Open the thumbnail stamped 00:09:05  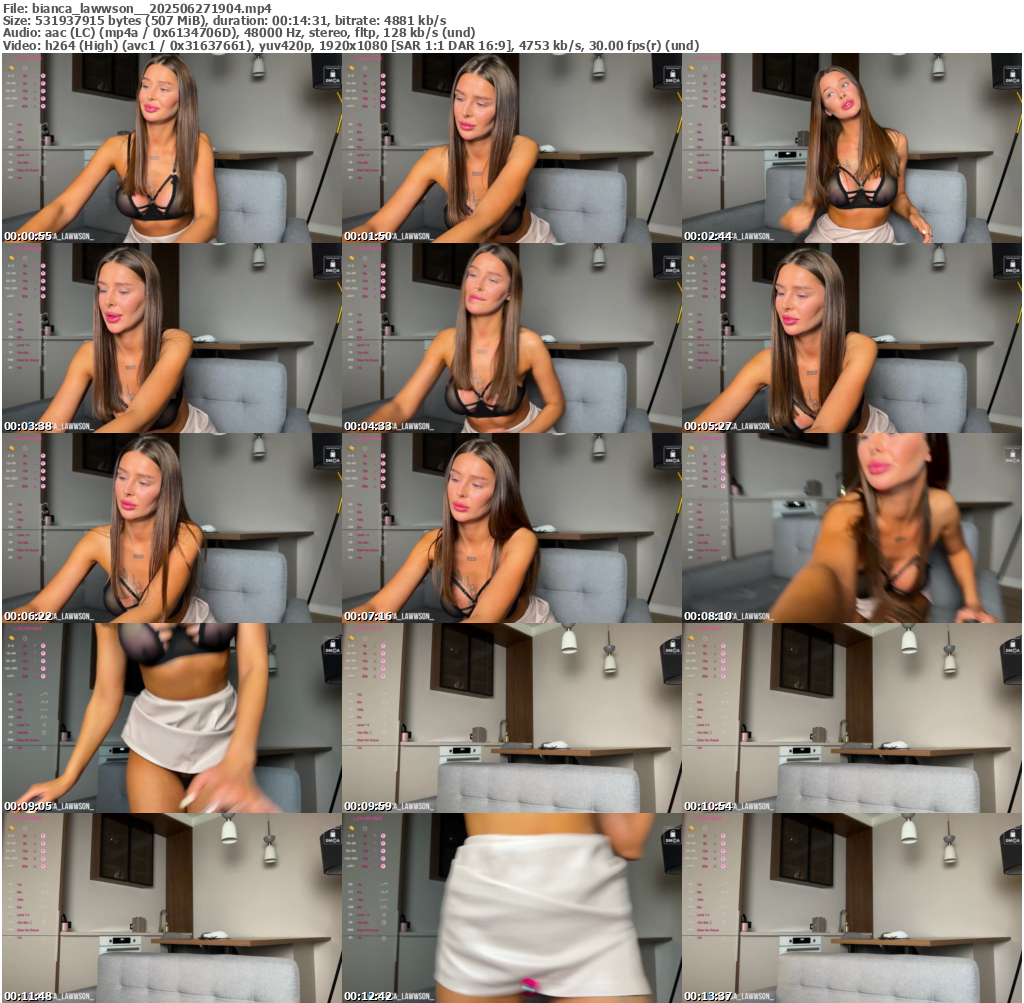pyautogui.click(x=171, y=718)
